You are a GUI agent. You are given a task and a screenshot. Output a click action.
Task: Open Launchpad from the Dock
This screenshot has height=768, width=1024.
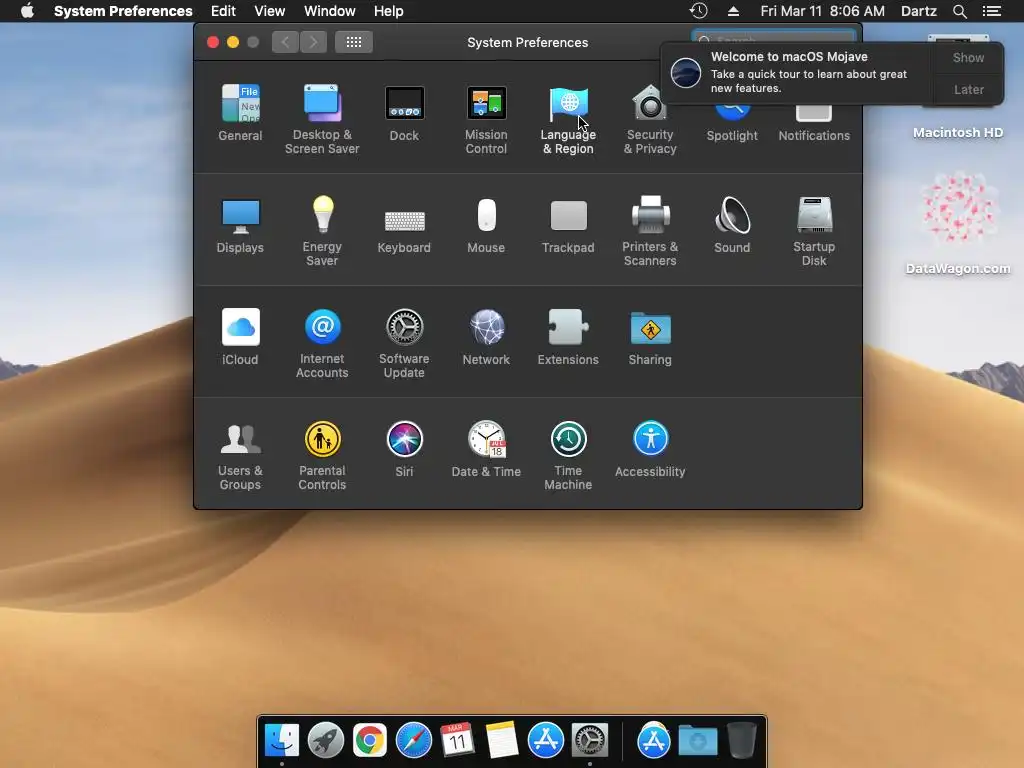pyautogui.click(x=325, y=741)
